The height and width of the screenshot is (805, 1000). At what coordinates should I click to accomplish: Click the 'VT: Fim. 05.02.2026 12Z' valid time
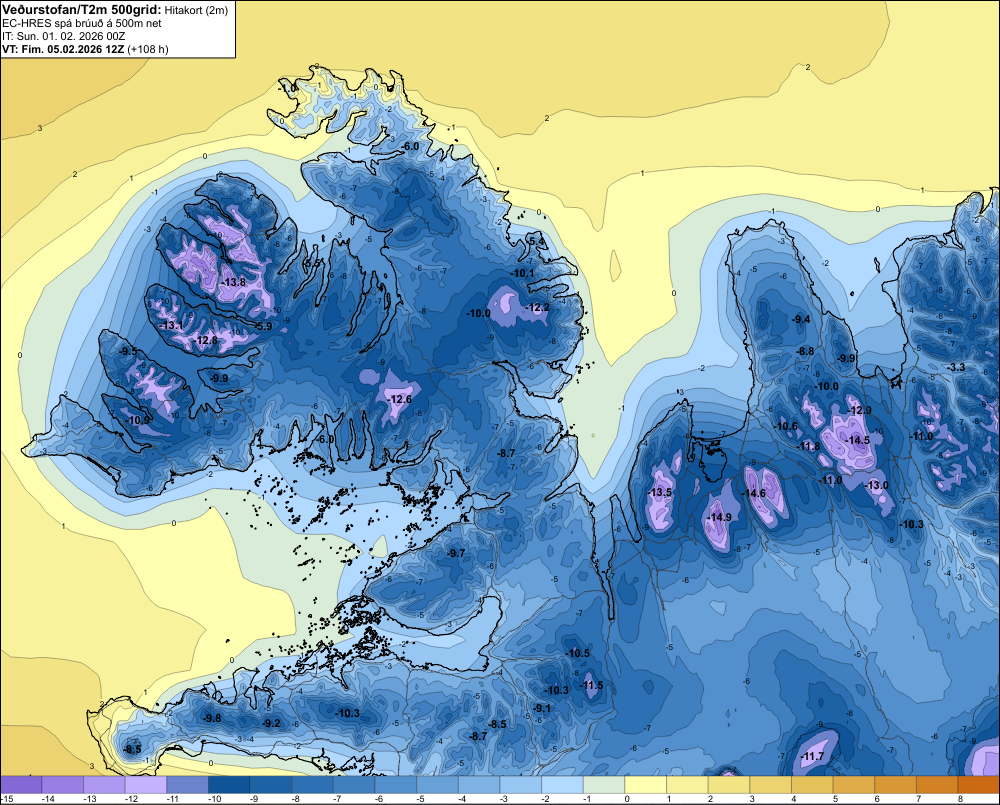click(63, 49)
